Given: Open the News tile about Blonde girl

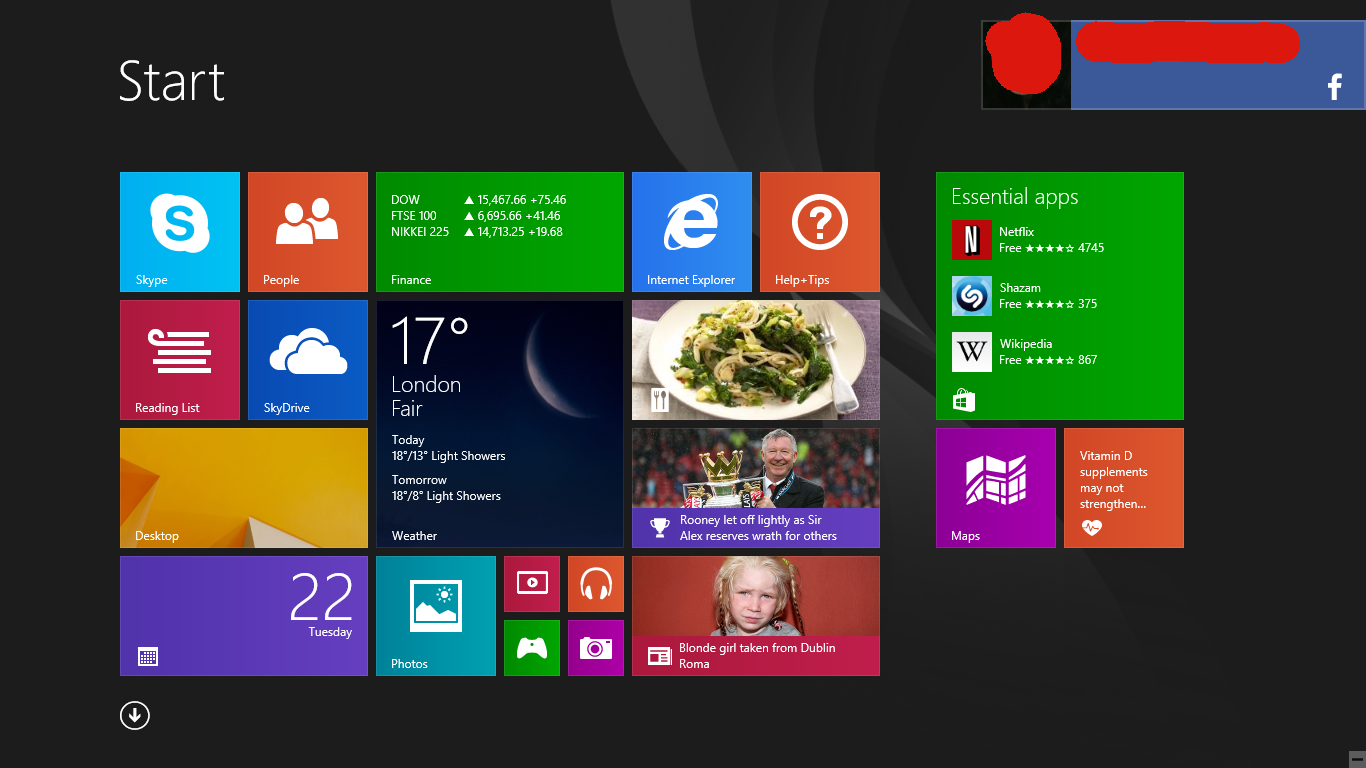Looking at the screenshot, I should click(756, 616).
